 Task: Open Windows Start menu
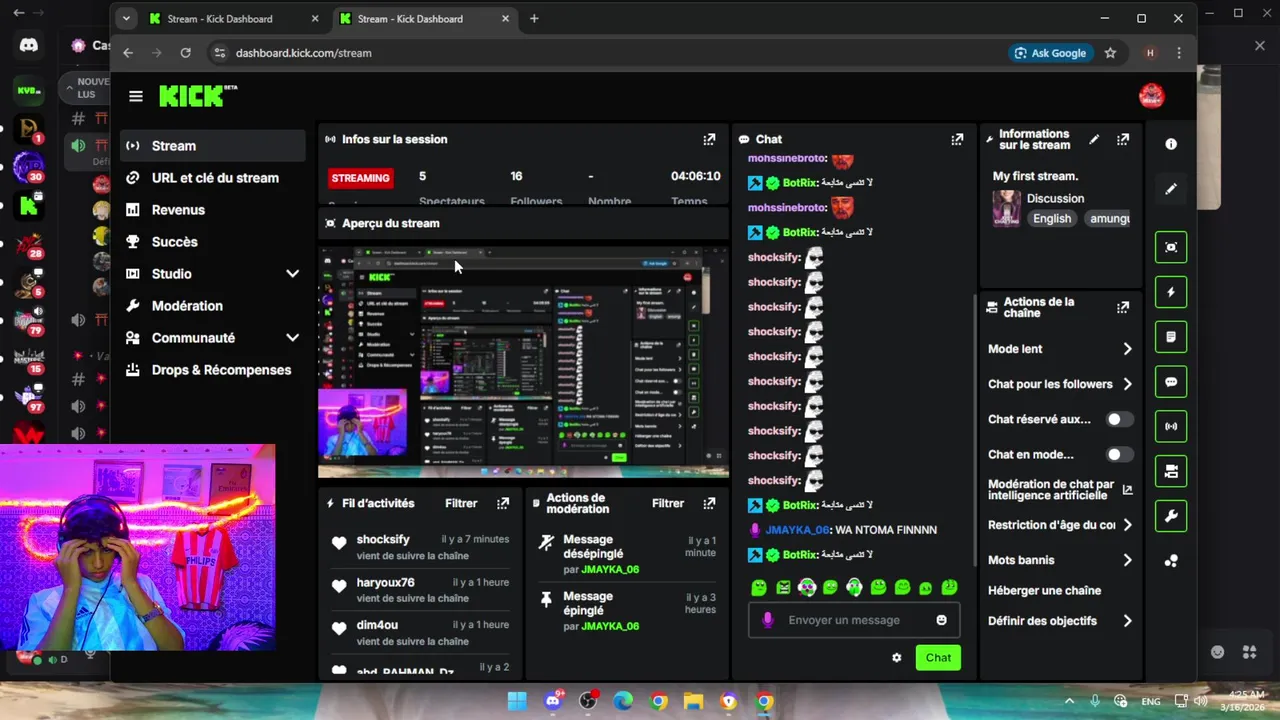pos(517,701)
